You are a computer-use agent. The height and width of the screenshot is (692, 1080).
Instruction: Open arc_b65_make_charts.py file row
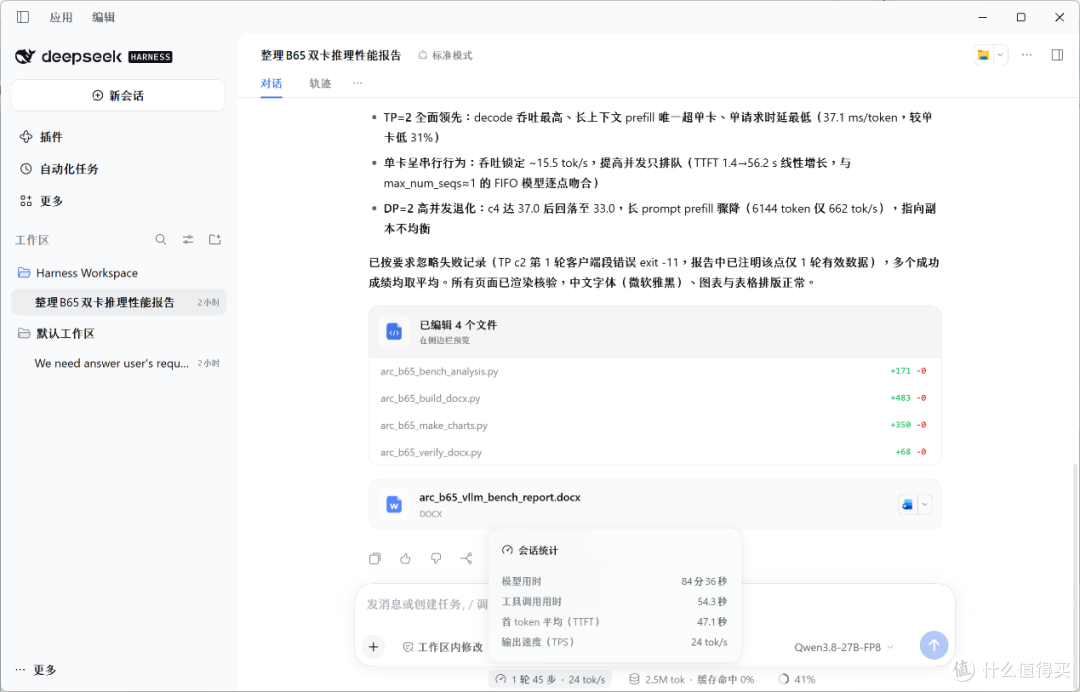point(654,425)
